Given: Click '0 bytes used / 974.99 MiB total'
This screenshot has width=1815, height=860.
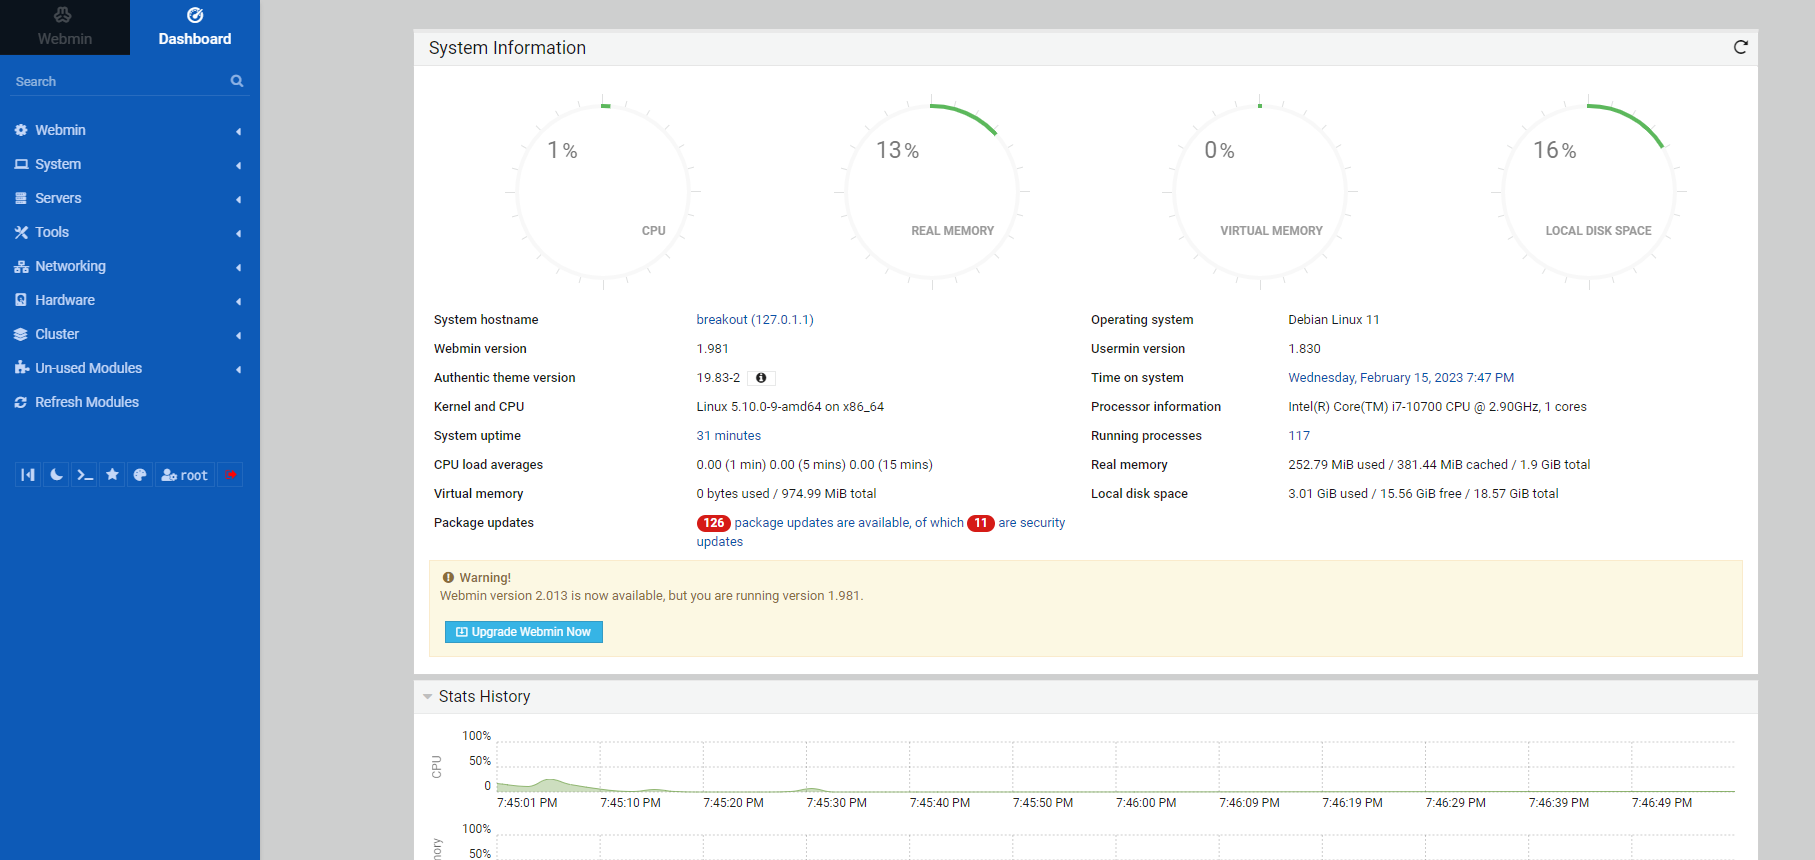Looking at the screenshot, I should coord(786,494).
